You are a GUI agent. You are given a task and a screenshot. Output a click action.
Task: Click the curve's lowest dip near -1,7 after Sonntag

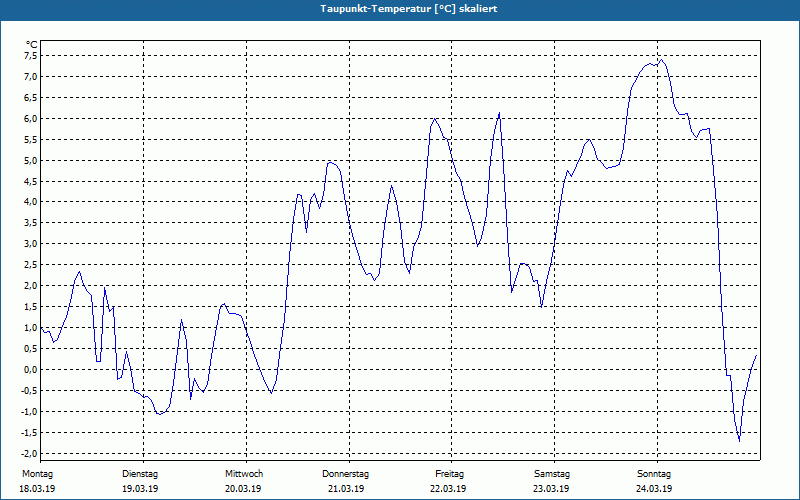pos(739,441)
